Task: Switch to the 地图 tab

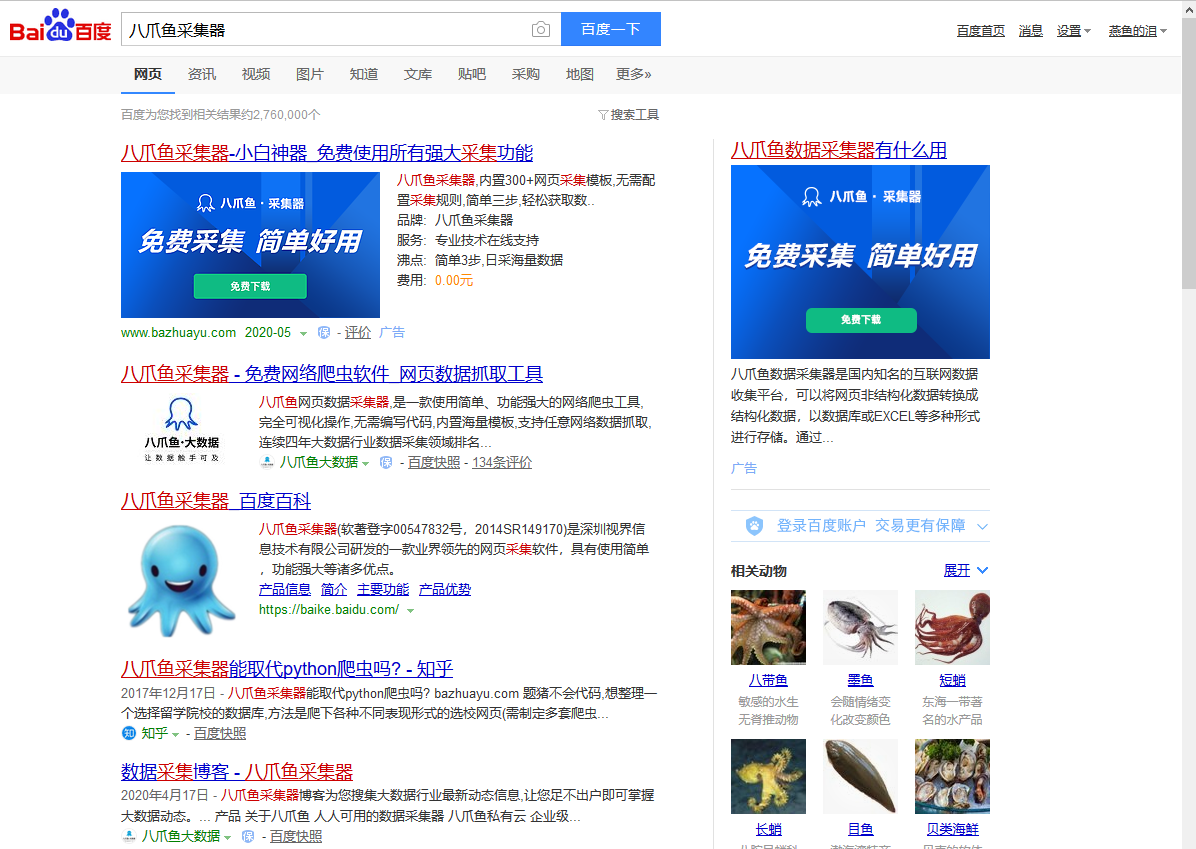Action: click(x=580, y=74)
